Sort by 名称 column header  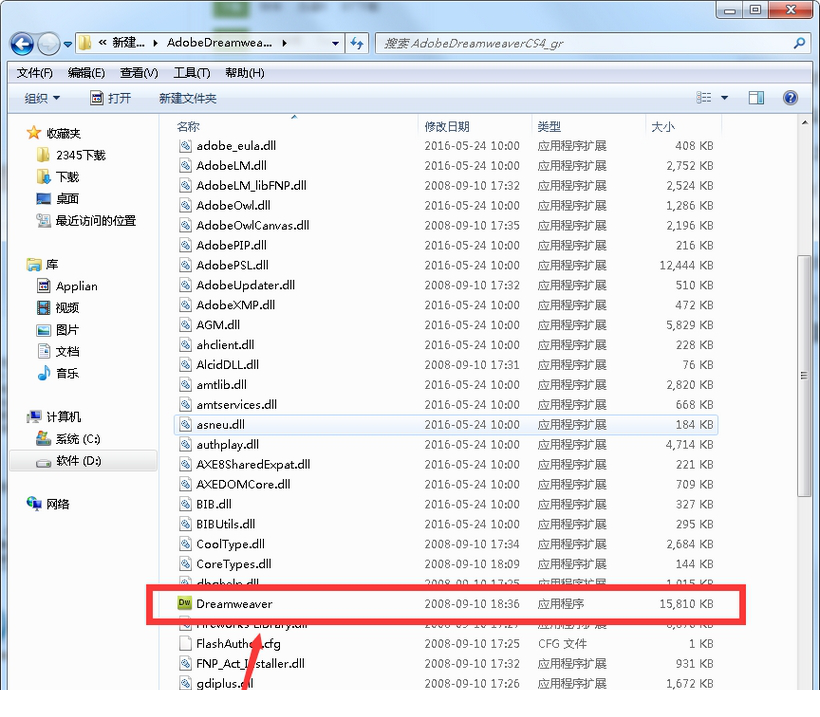pyautogui.click(x=188, y=127)
